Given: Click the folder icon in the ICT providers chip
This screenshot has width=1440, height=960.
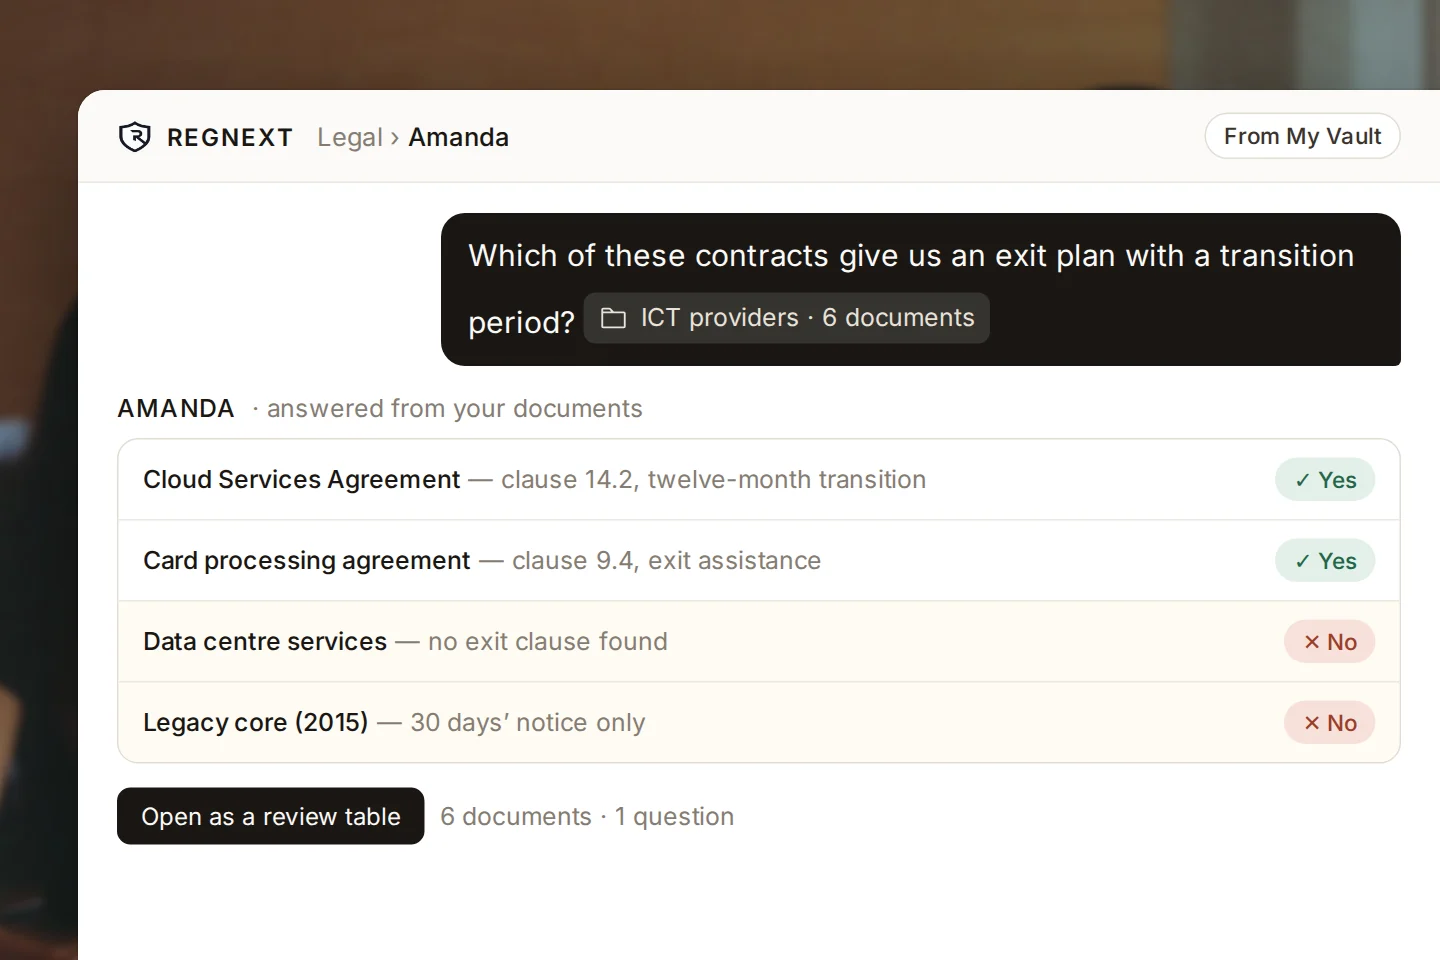Looking at the screenshot, I should (x=613, y=318).
